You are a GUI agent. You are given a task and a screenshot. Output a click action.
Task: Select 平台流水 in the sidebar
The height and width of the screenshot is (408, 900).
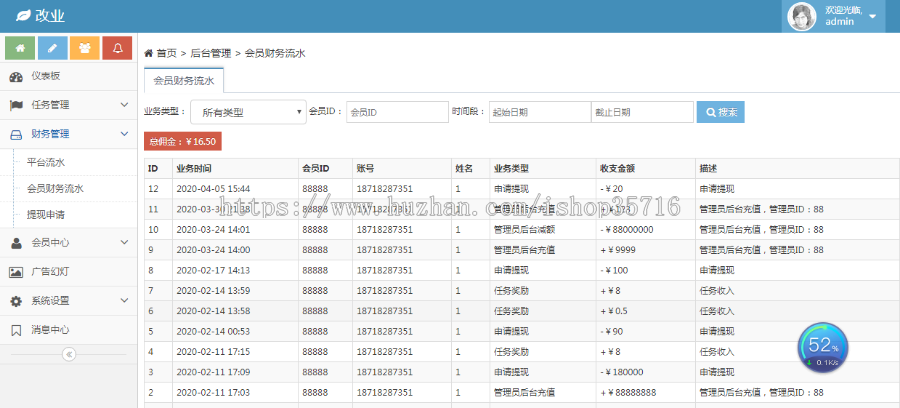46,162
